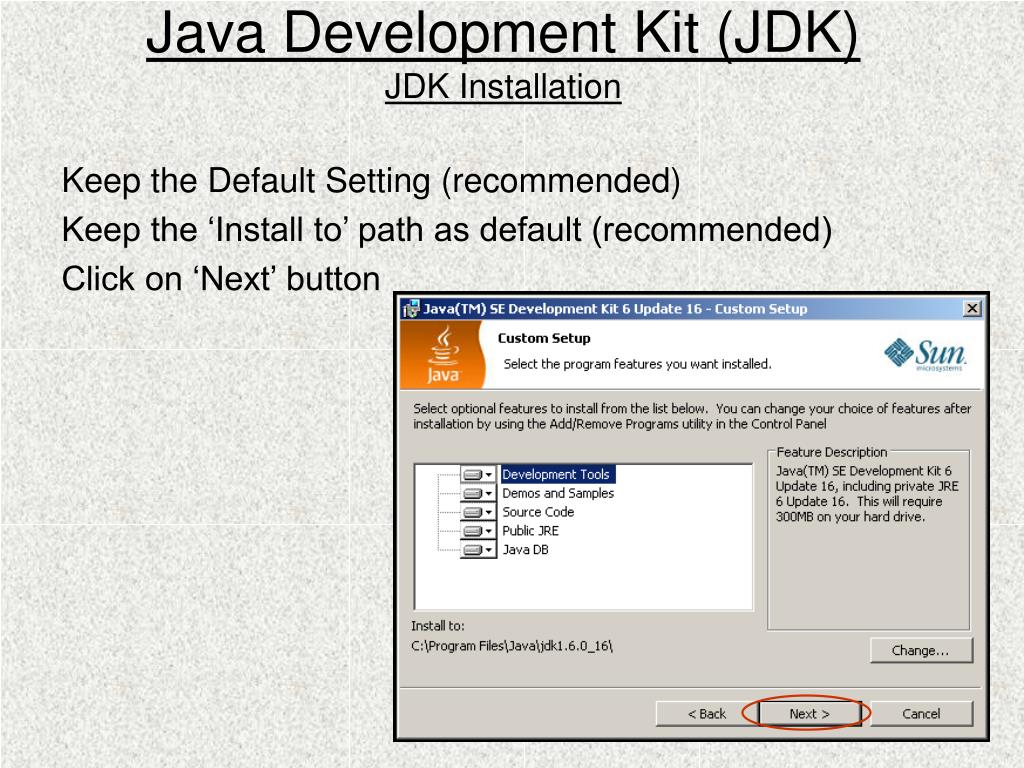Select Demos and Samples in feature list
Image resolution: width=1024 pixels, height=768 pixels.
[x=558, y=493]
